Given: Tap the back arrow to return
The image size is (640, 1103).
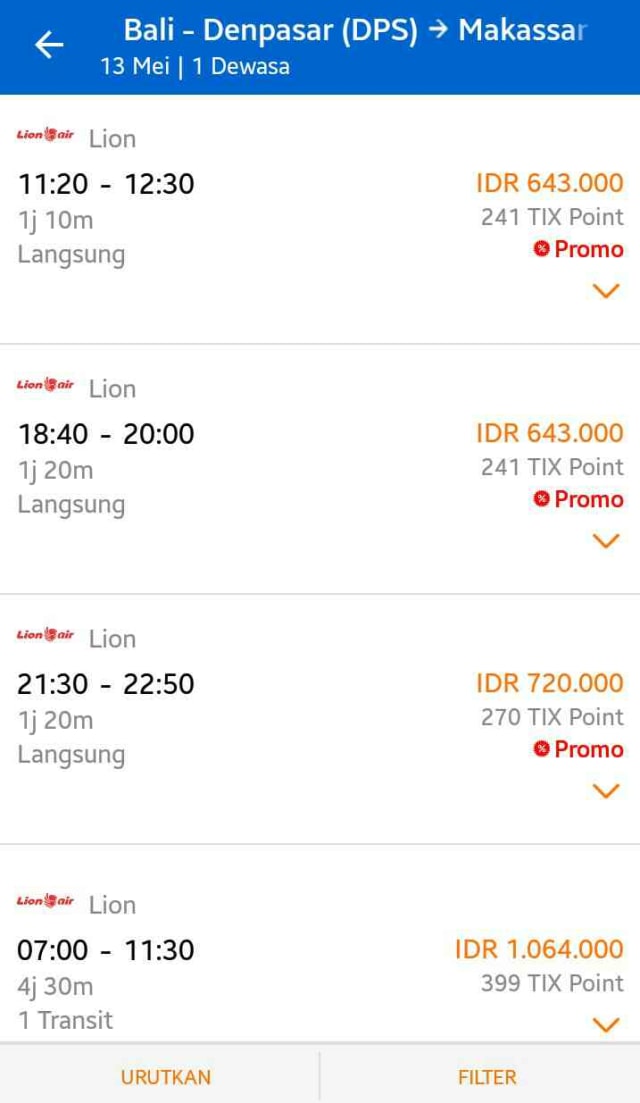Looking at the screenshot, I should click(49, 45).
